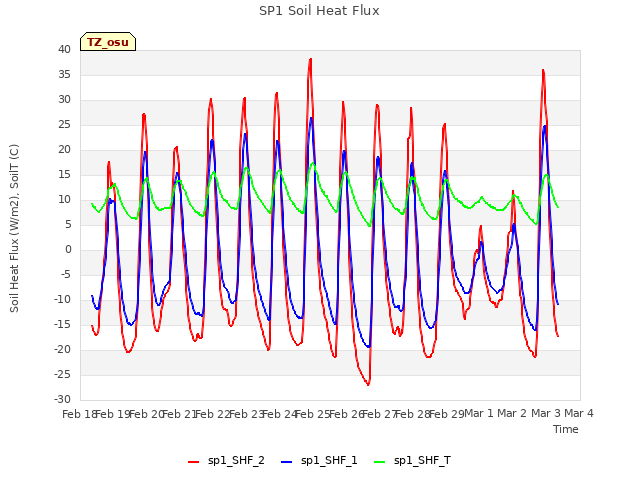640x480 pixels.
Task: Click the blue sp1_SHF_1 legend swatch
Action: point(287,462)
